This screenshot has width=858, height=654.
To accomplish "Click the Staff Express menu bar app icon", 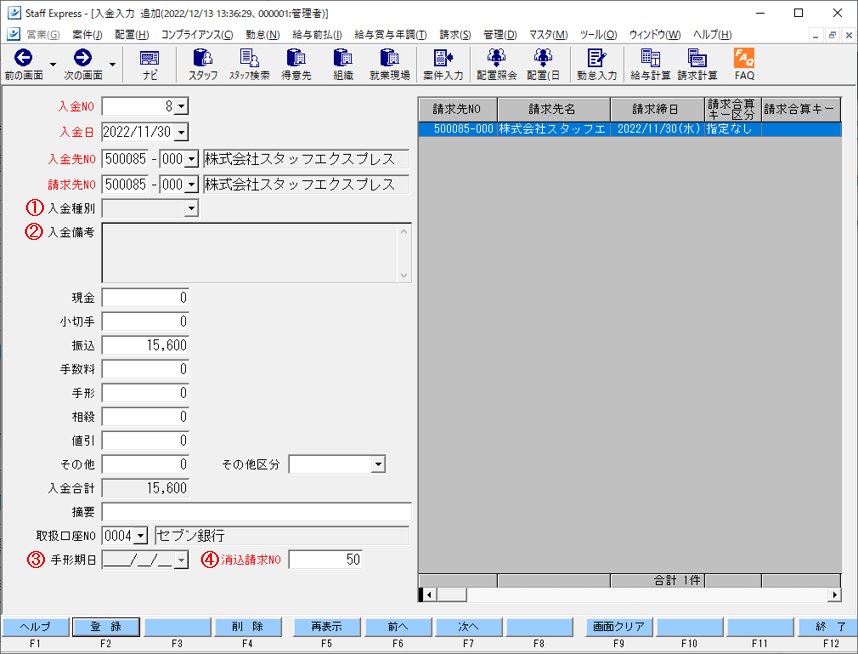I will coord(14,34).
